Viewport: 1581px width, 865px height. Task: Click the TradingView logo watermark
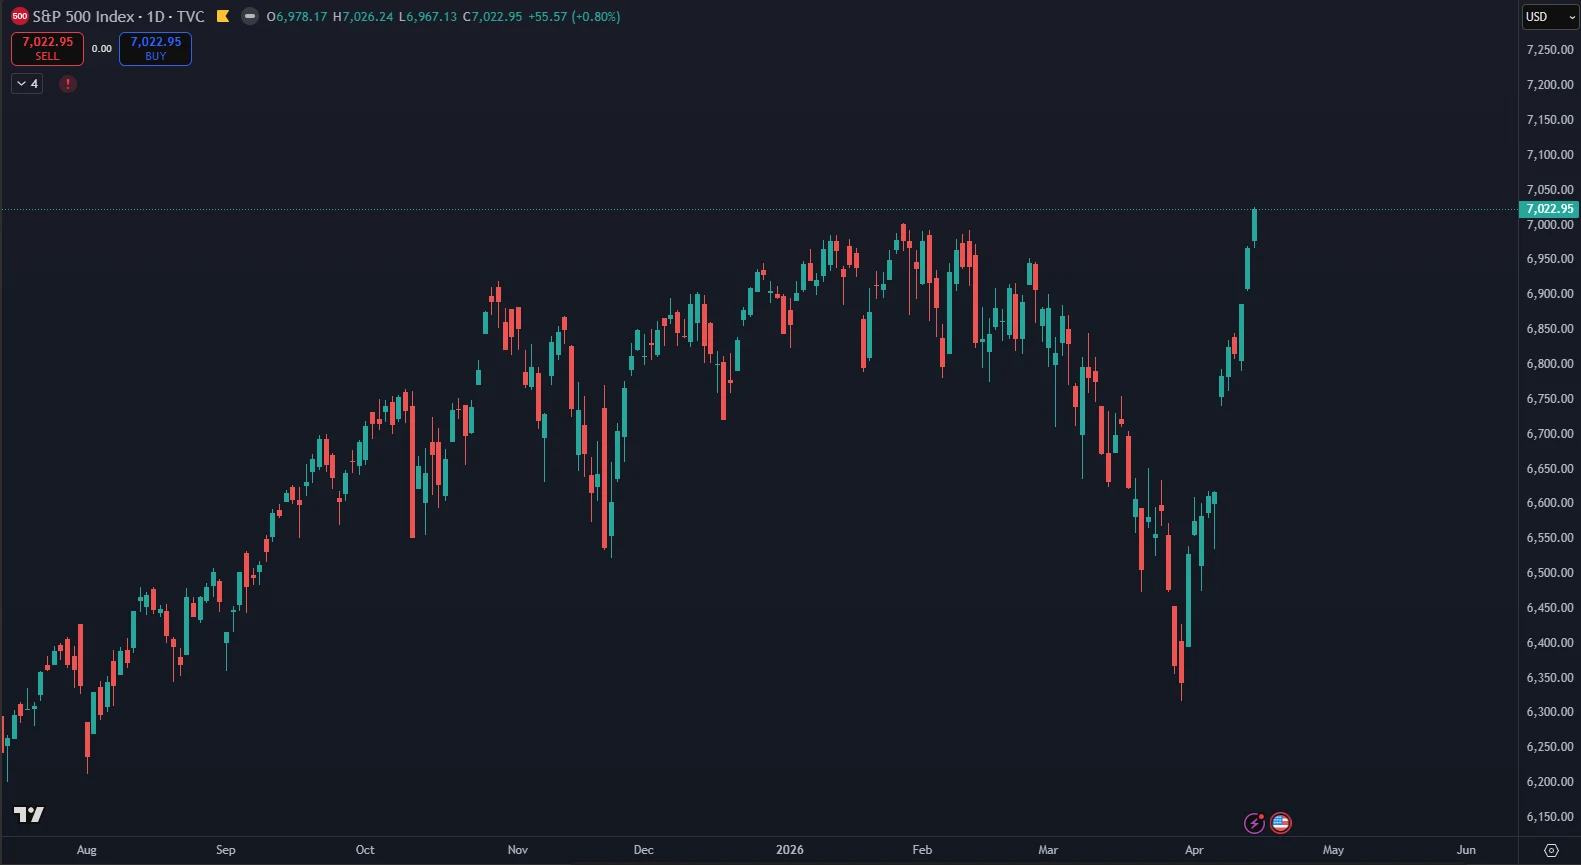tap(29, 814)
